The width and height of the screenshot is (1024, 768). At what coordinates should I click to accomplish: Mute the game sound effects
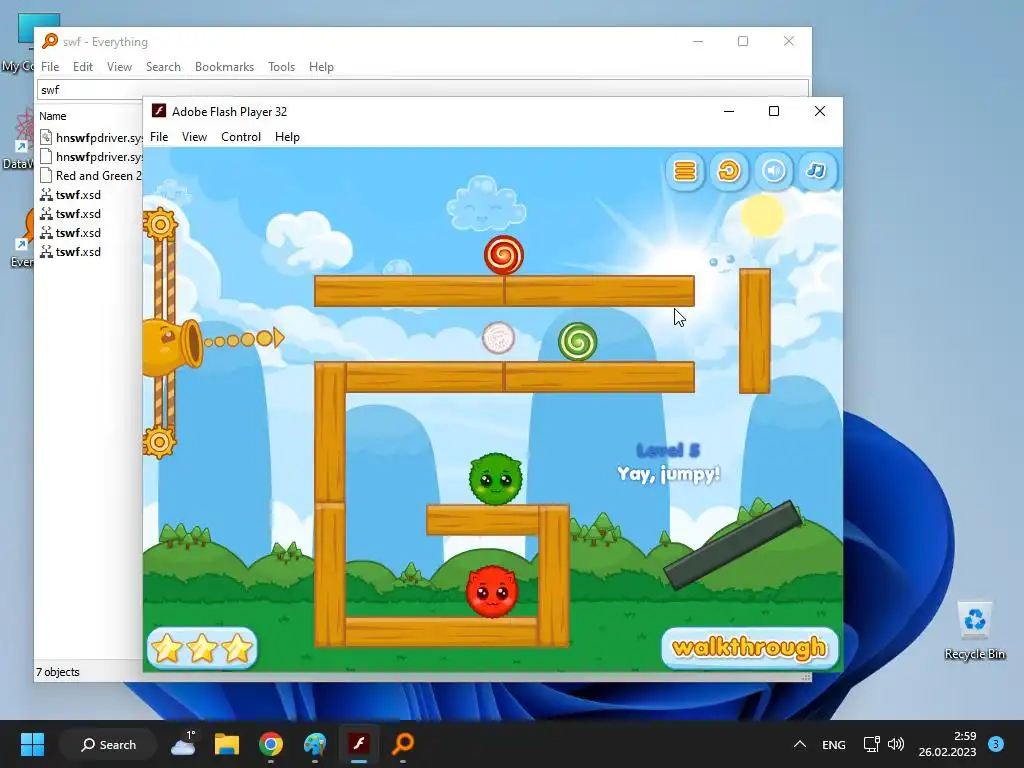point(773,171)
